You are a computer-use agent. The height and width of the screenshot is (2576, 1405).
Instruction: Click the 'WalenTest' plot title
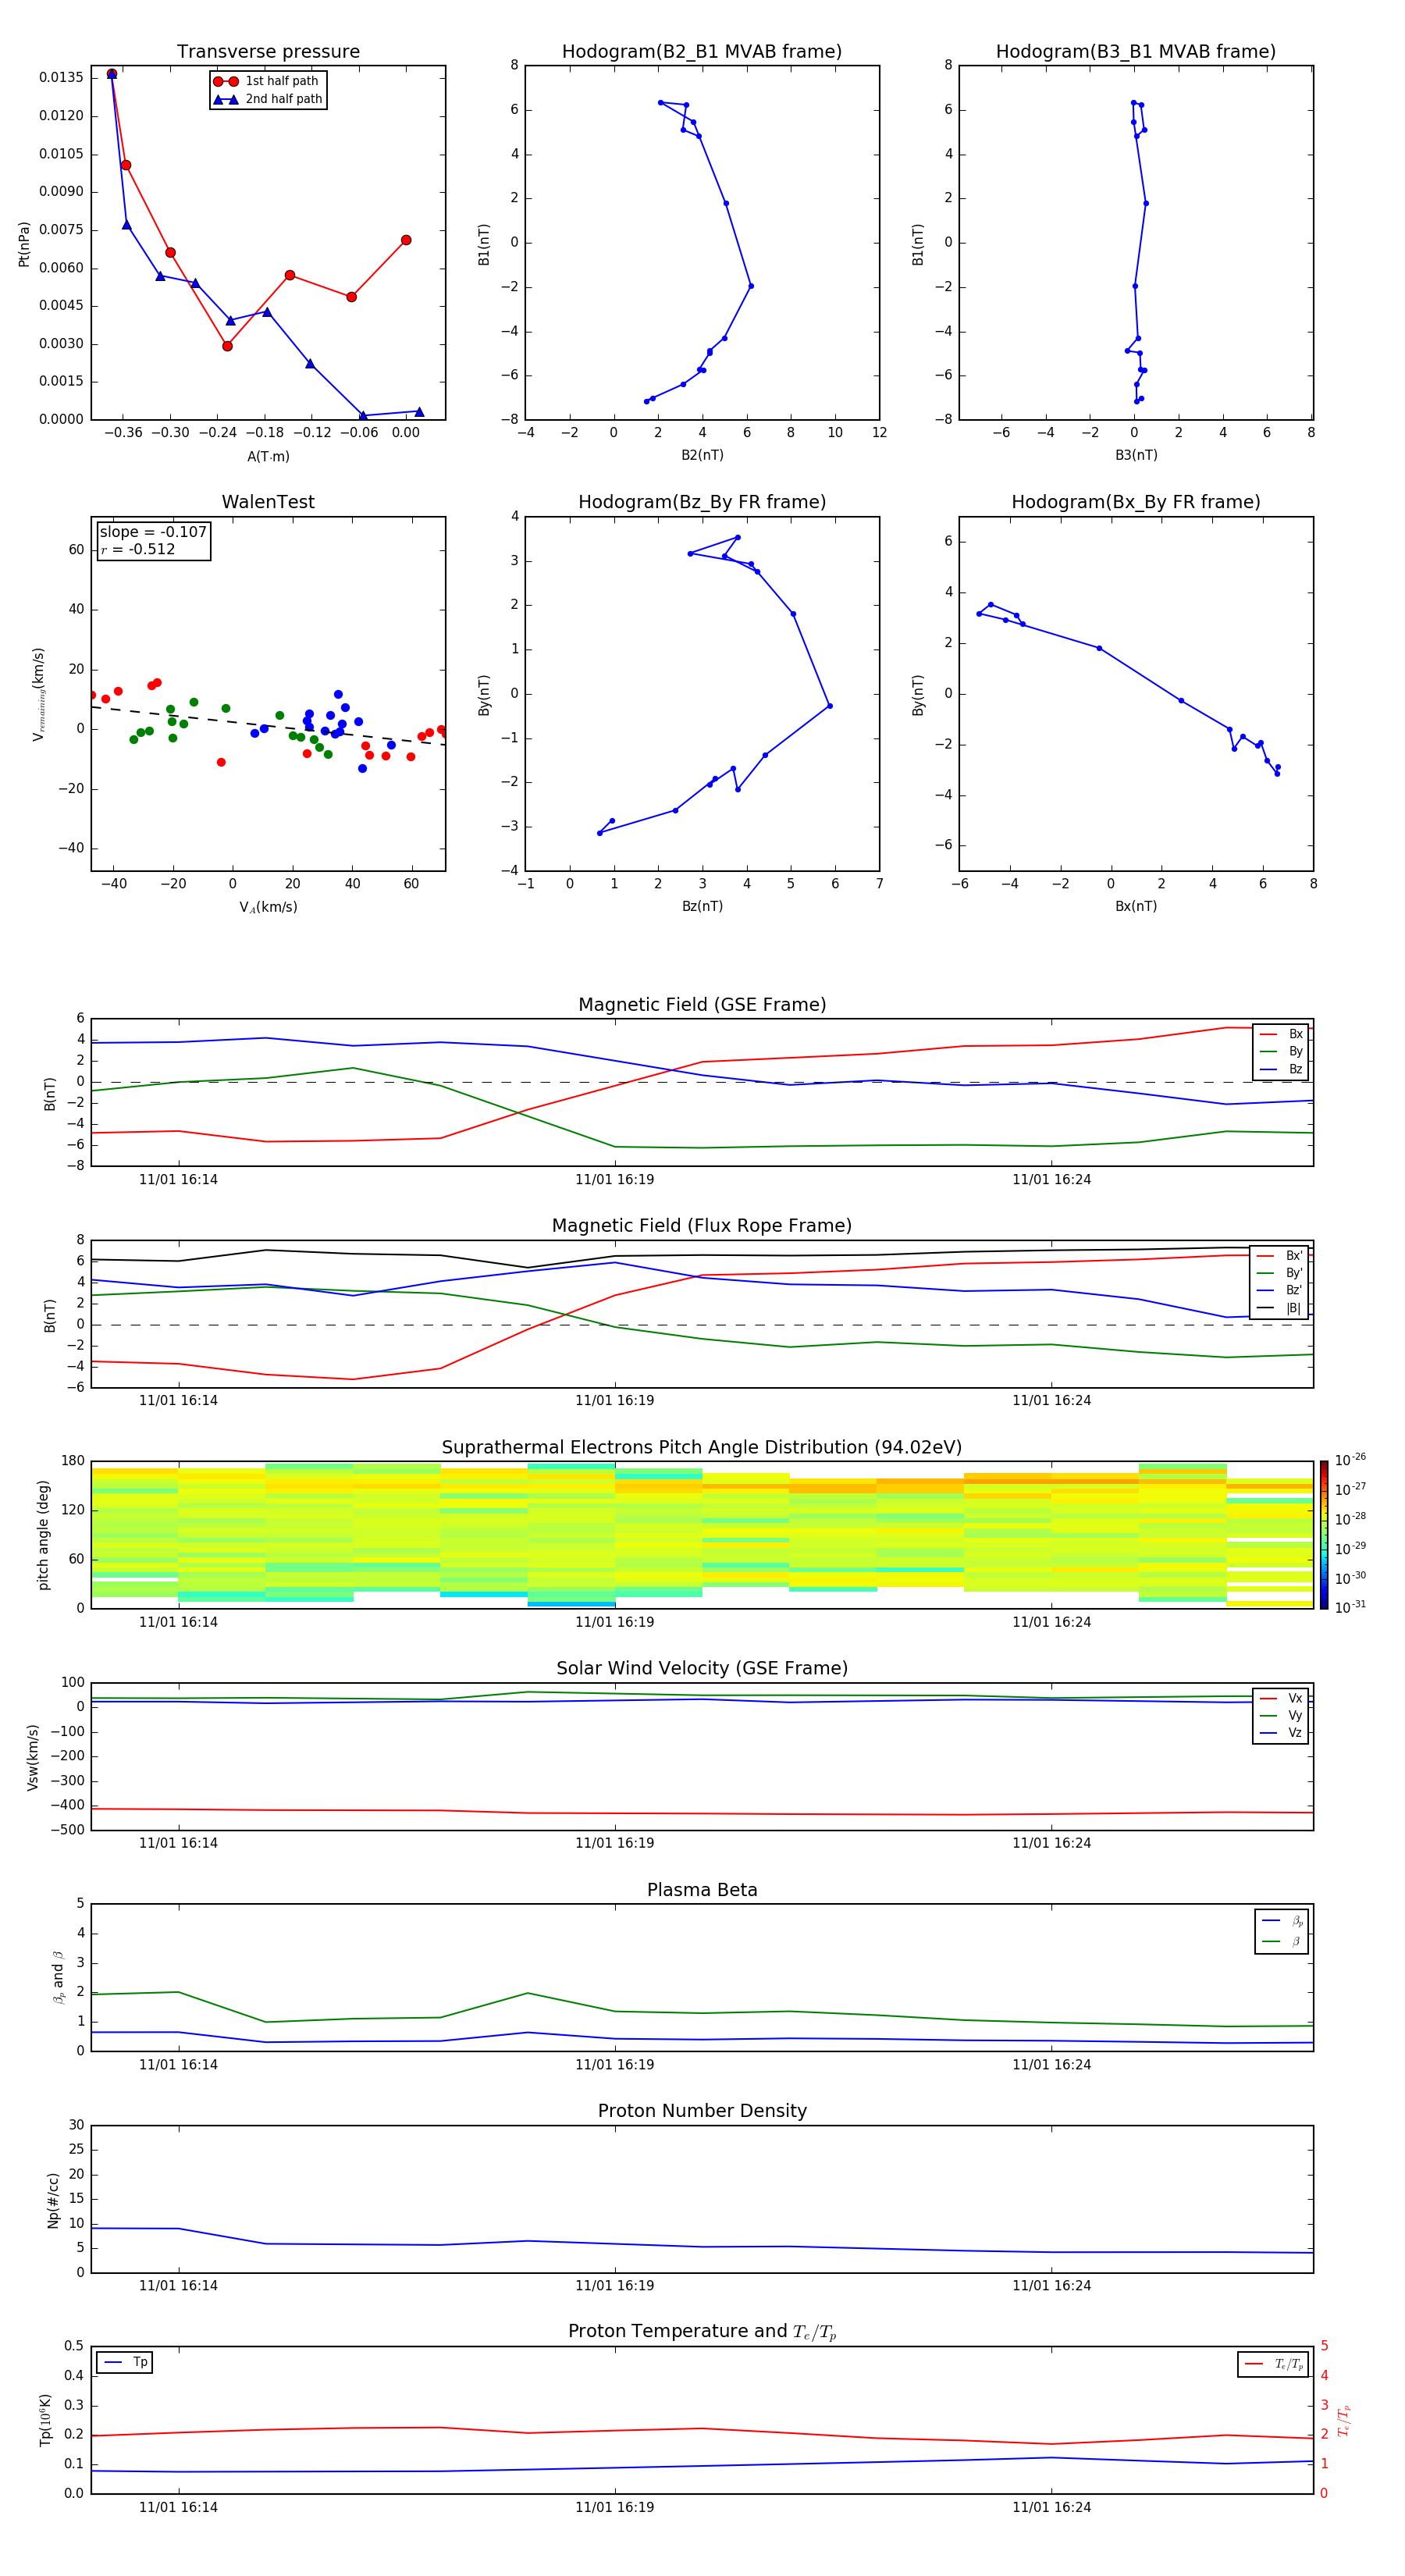(x=268, y=502)
